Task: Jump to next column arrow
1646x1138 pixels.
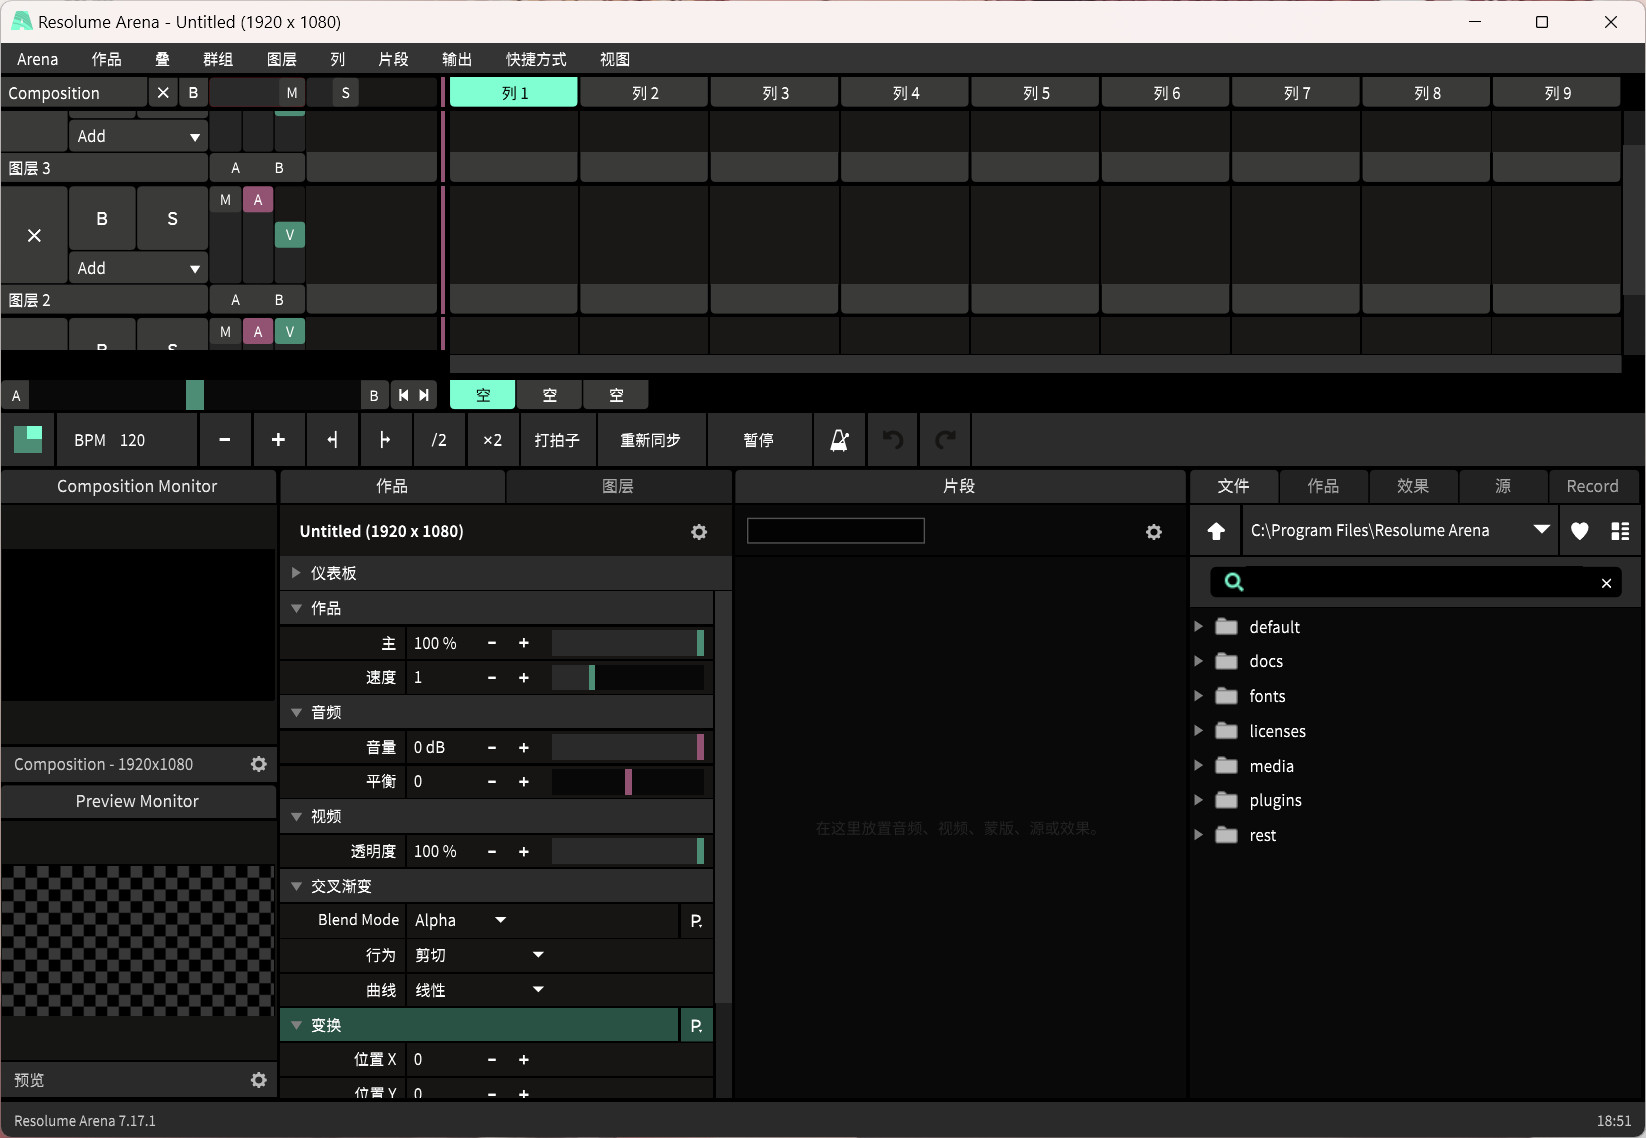Action: (425, 395)
